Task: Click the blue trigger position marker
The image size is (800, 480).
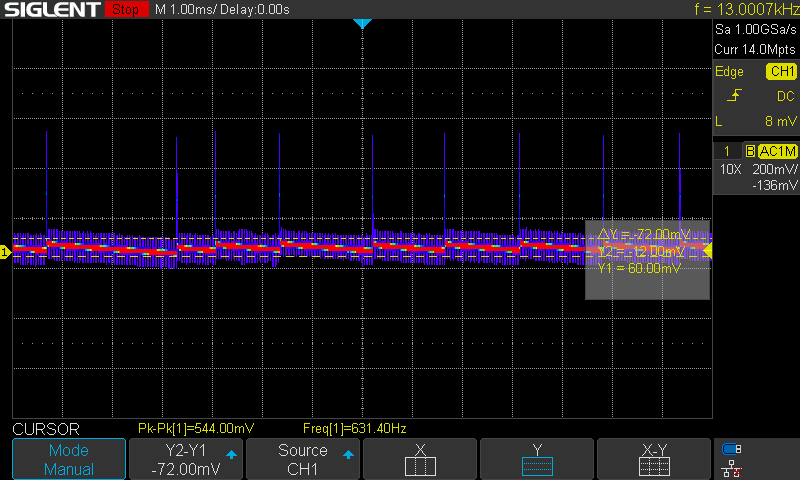Action: [362, 23]
